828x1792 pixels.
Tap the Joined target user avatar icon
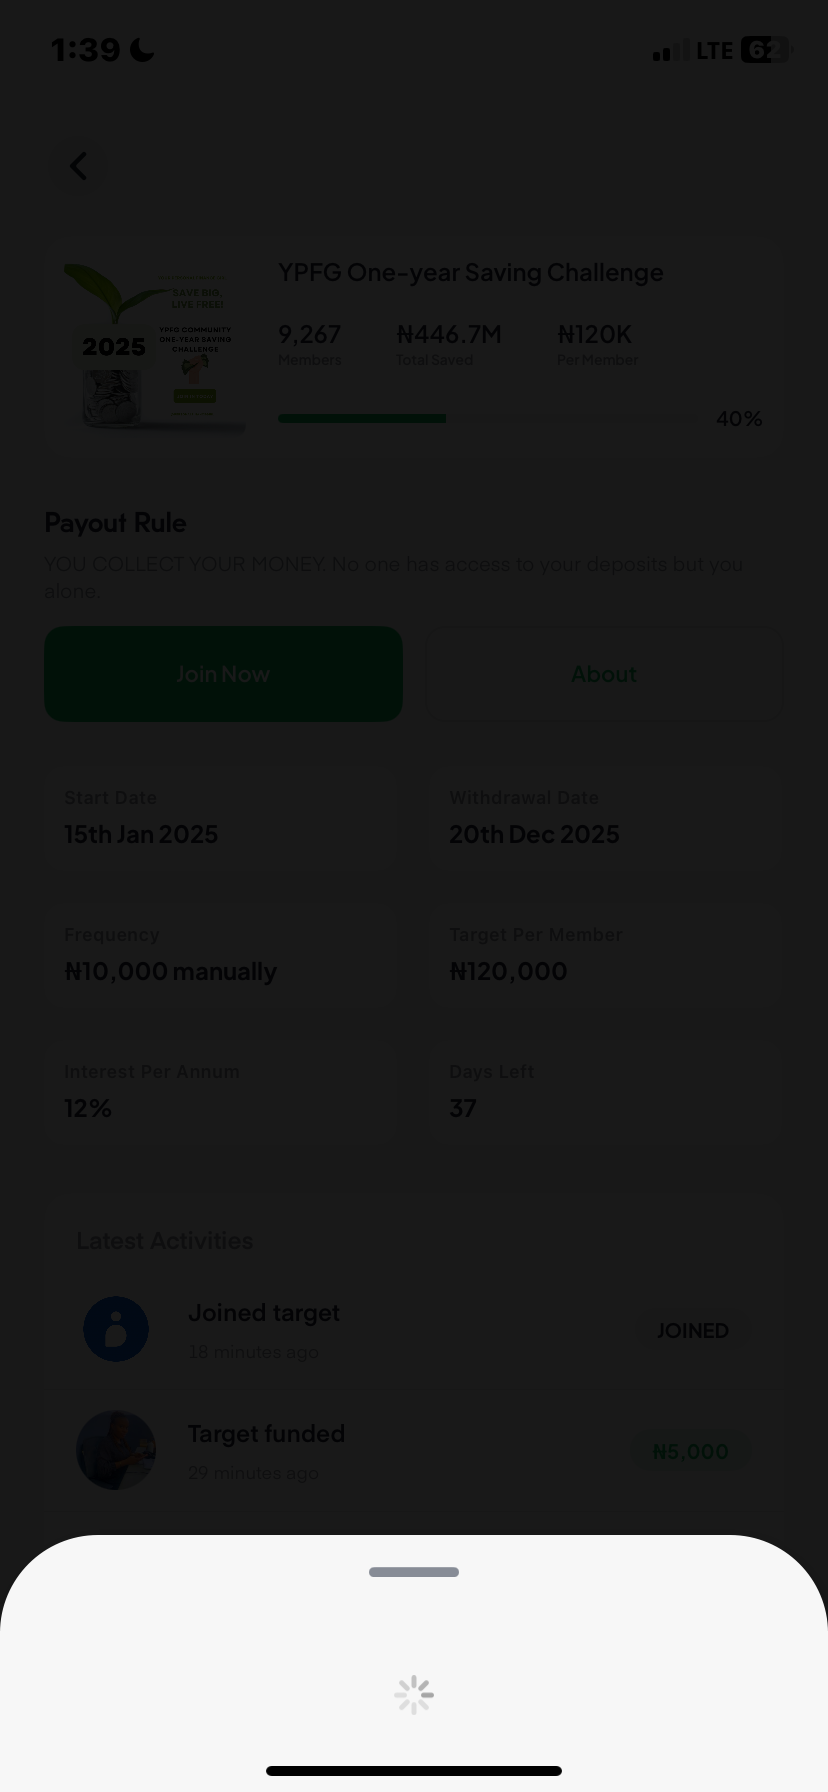pyautogui.click(x=116, y=1329)
